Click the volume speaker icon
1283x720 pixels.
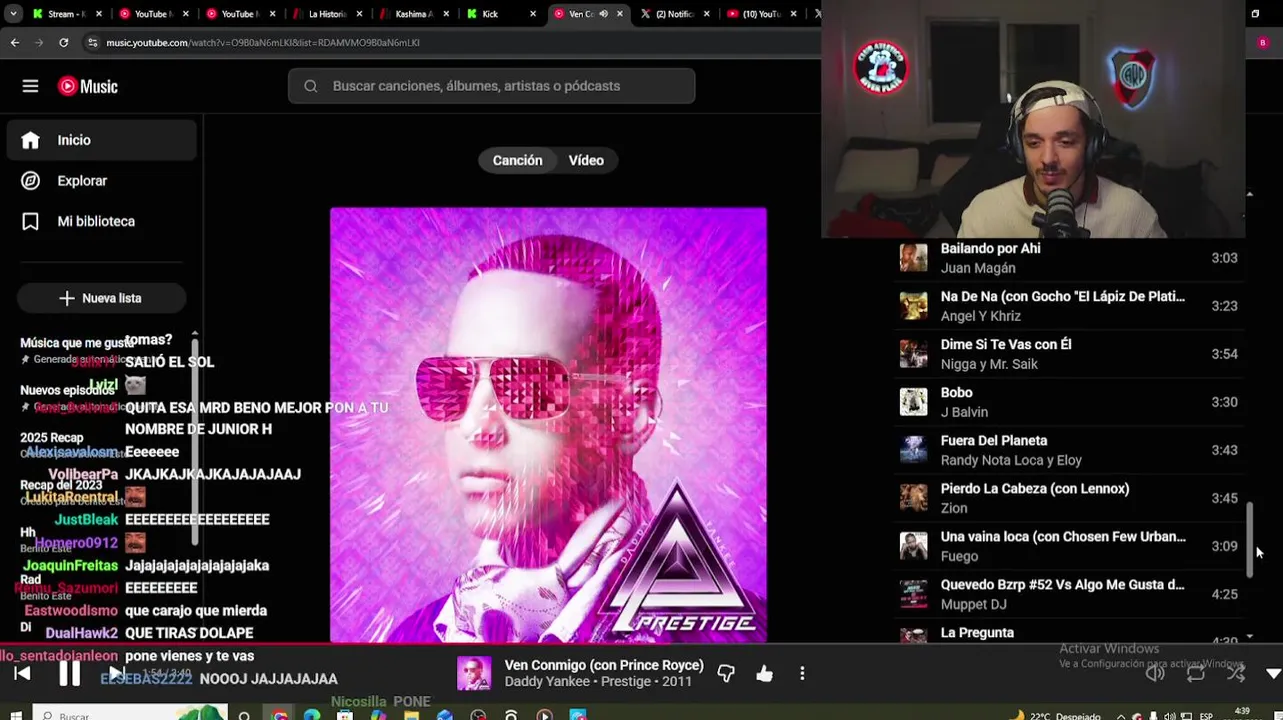tap(1155, 674)
